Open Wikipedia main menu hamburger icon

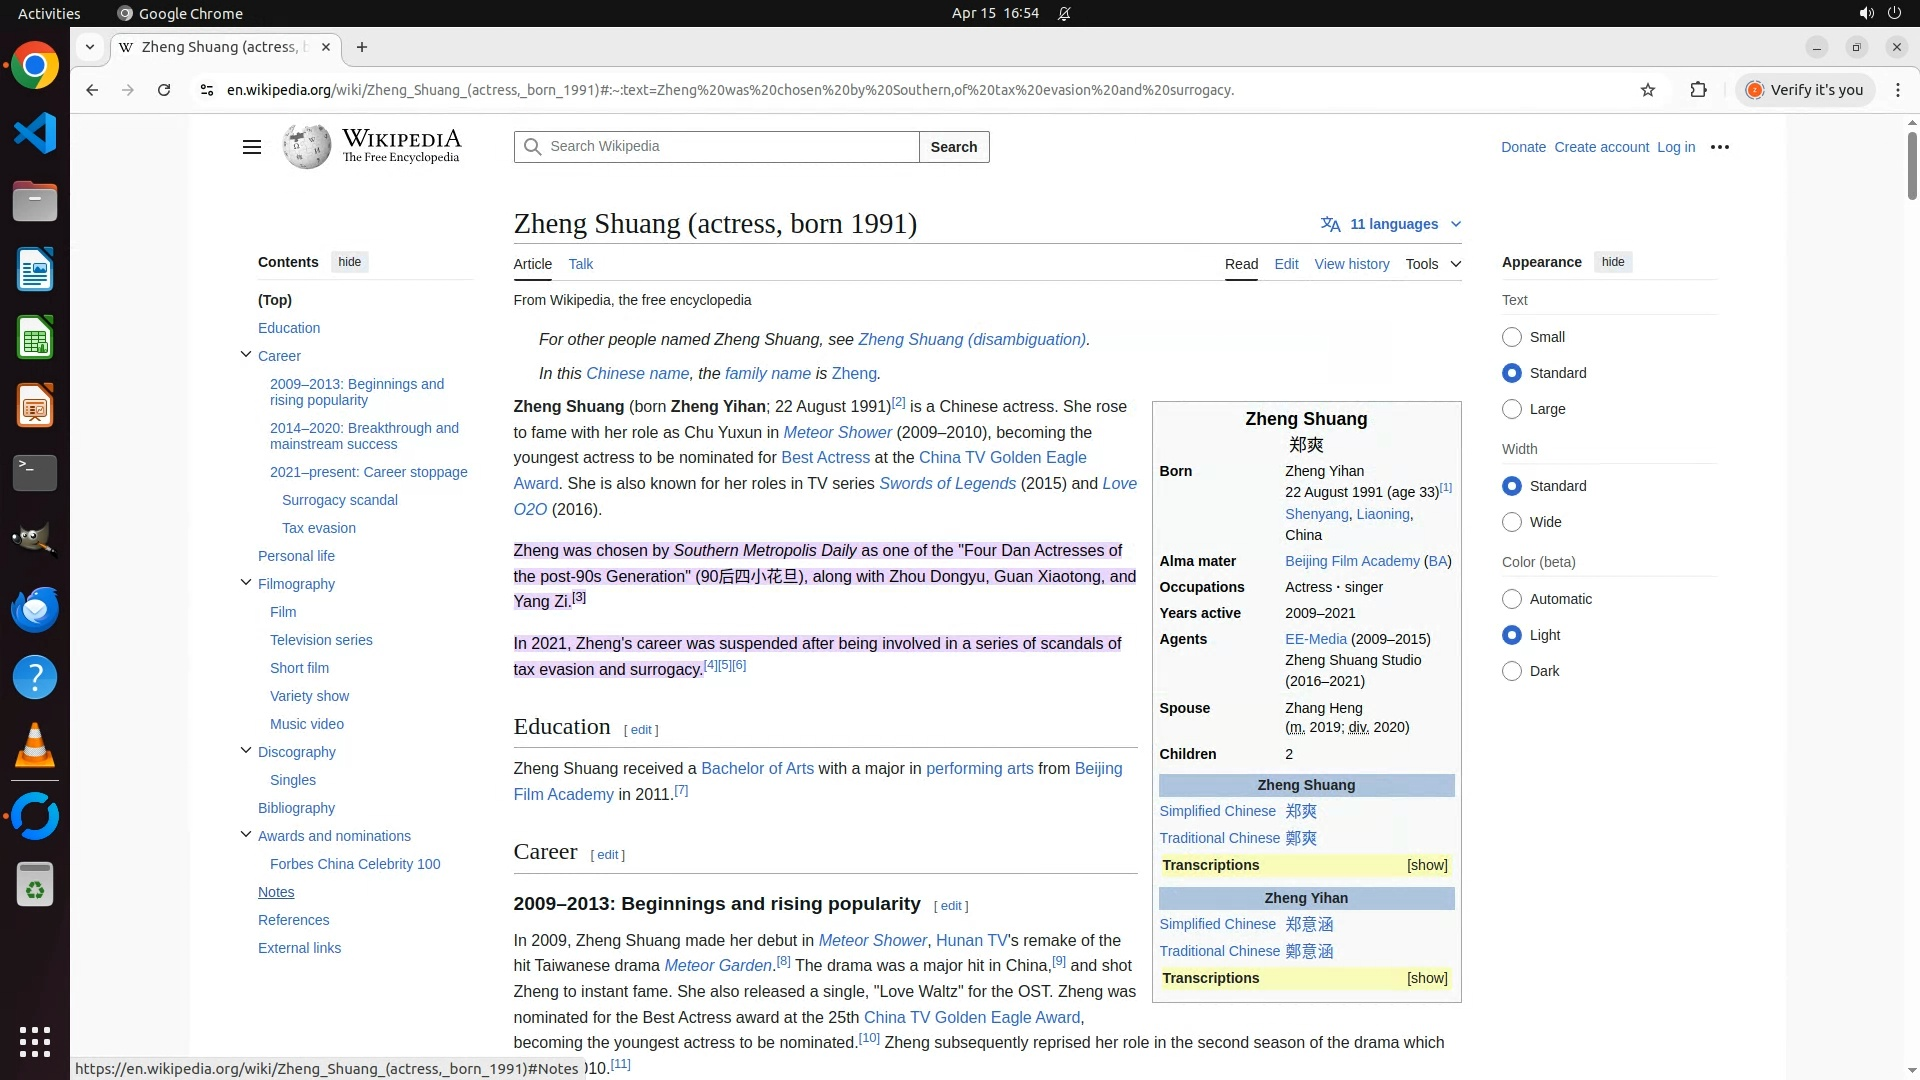(x=251, y=147)
